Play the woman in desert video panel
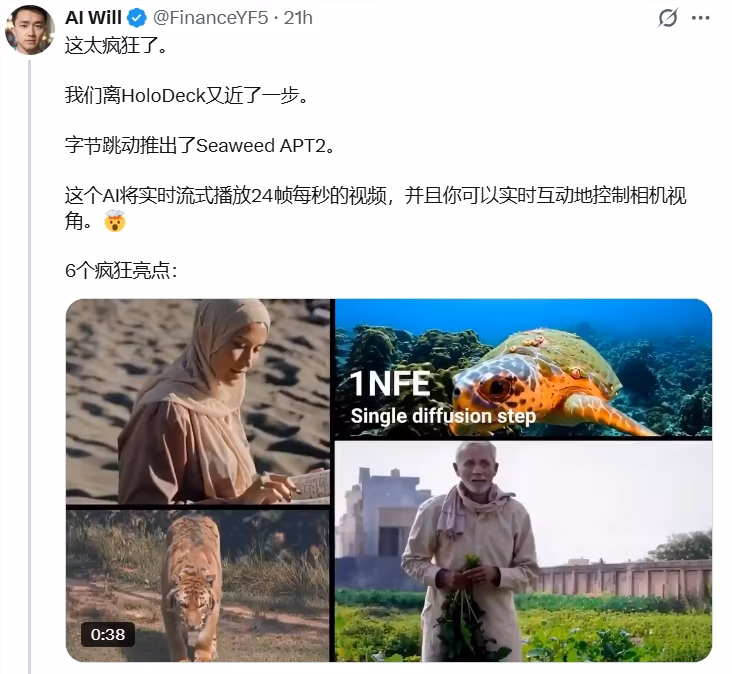 tap(198, 401)
